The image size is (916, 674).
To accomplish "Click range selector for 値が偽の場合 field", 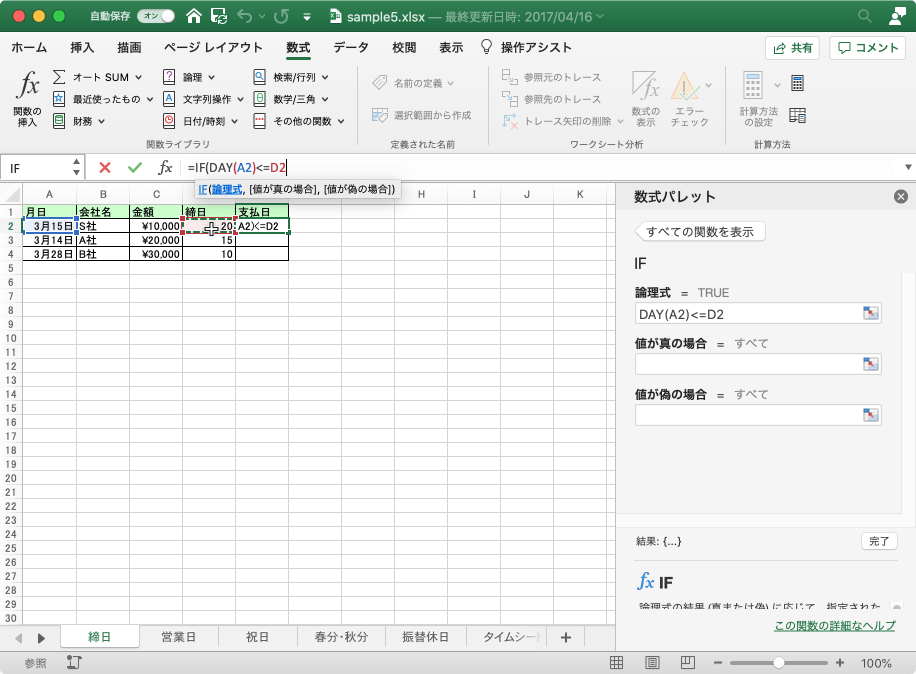I will click(870, 415).
